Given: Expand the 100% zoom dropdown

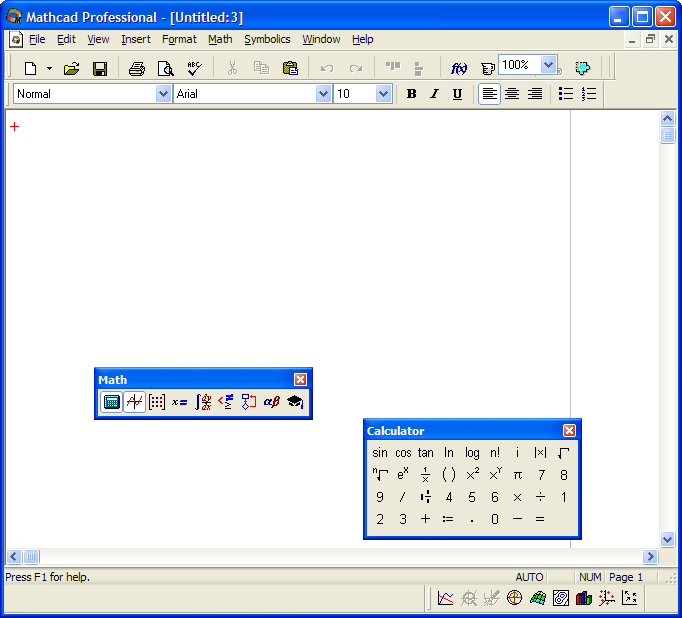Looking at the screenshot, I should tap(548, 65).
